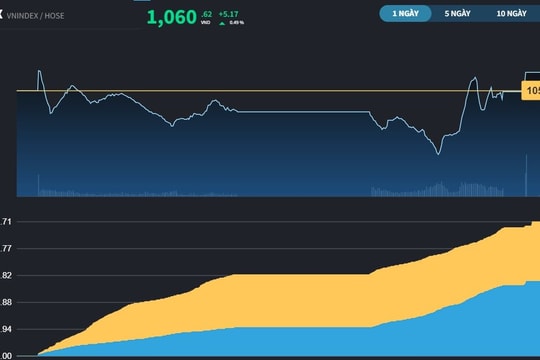Click the 0.49 % percentage change
This screenshot has width=540, height=360.
[237, 23]
